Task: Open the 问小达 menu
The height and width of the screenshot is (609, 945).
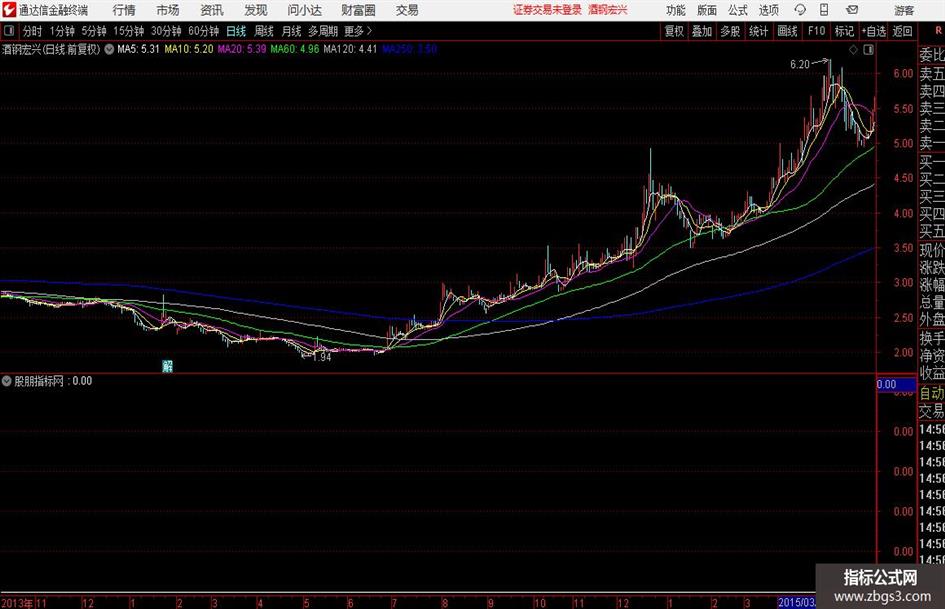Action: 304,10
